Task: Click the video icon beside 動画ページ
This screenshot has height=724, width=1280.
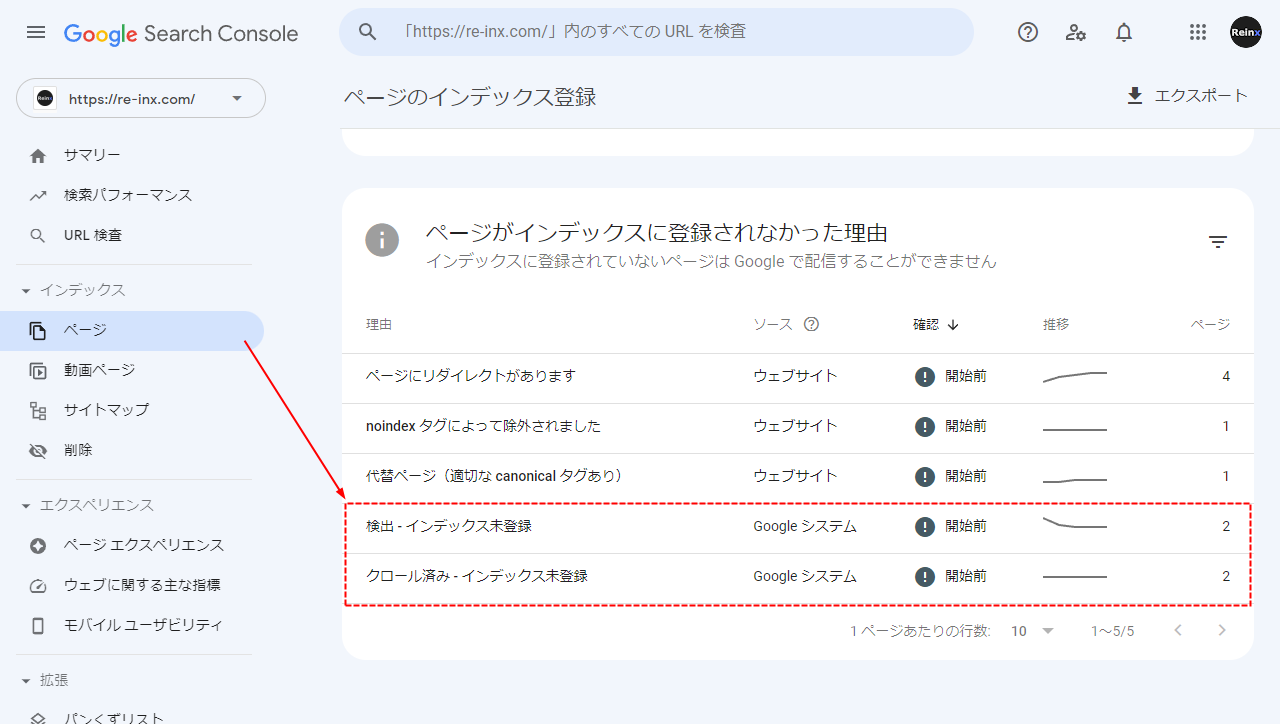Action: point(38,371)
